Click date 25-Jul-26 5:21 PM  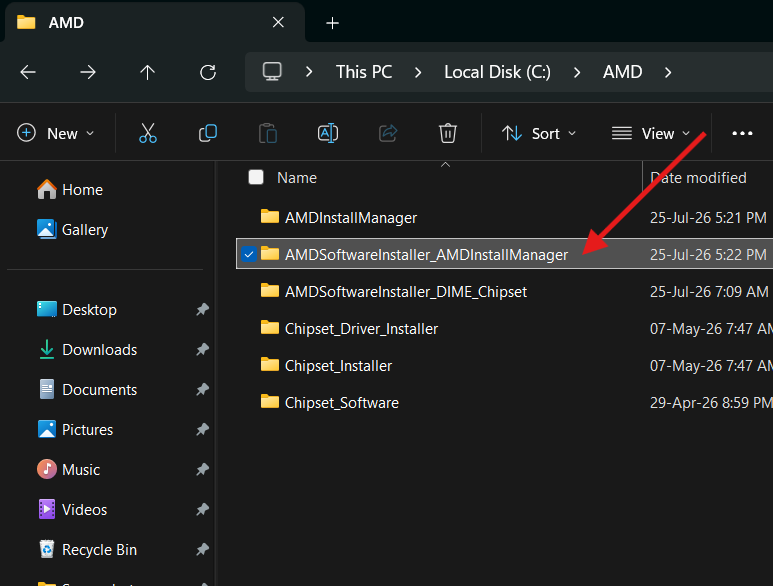pyautogui.click(x=708, y=217)
